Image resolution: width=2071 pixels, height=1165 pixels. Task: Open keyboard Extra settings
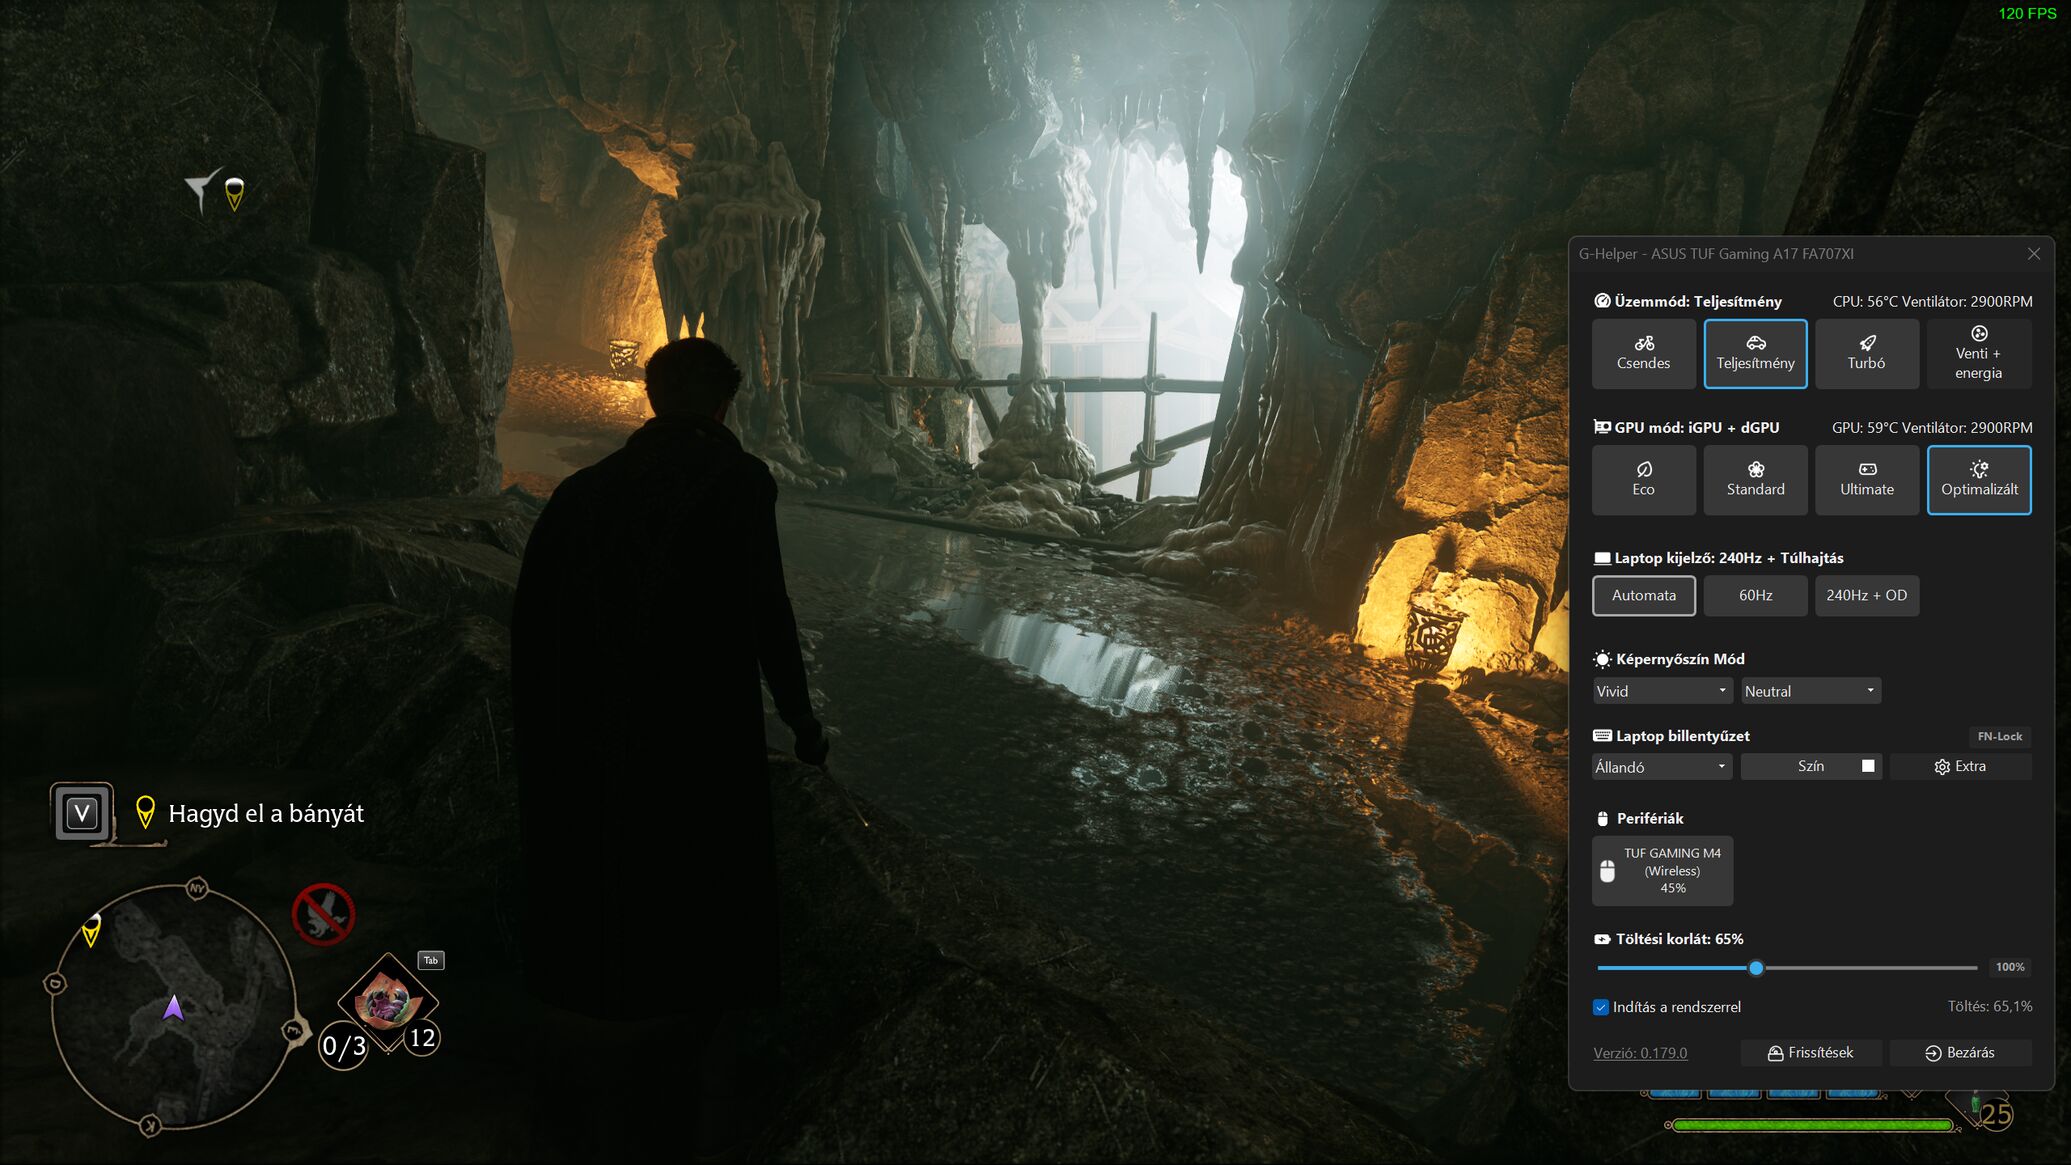(1960, 766)
